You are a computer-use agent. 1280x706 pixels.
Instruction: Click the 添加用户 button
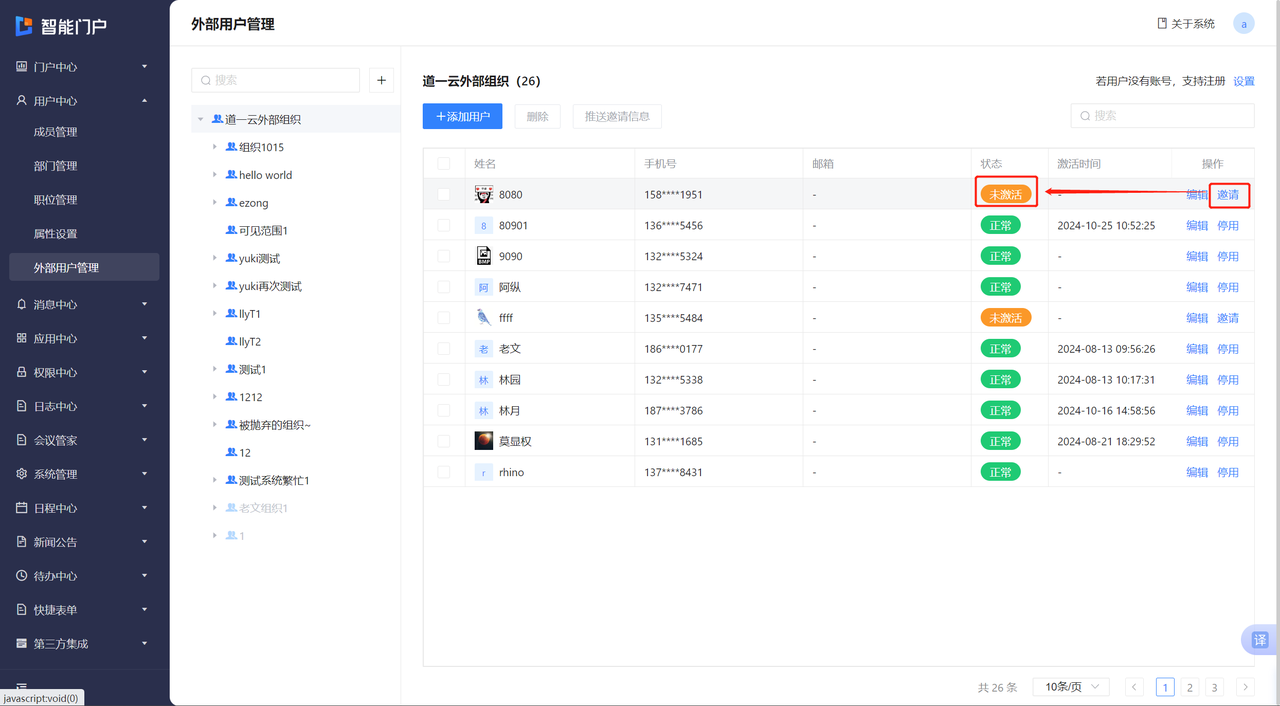click(x=462, y=117)
